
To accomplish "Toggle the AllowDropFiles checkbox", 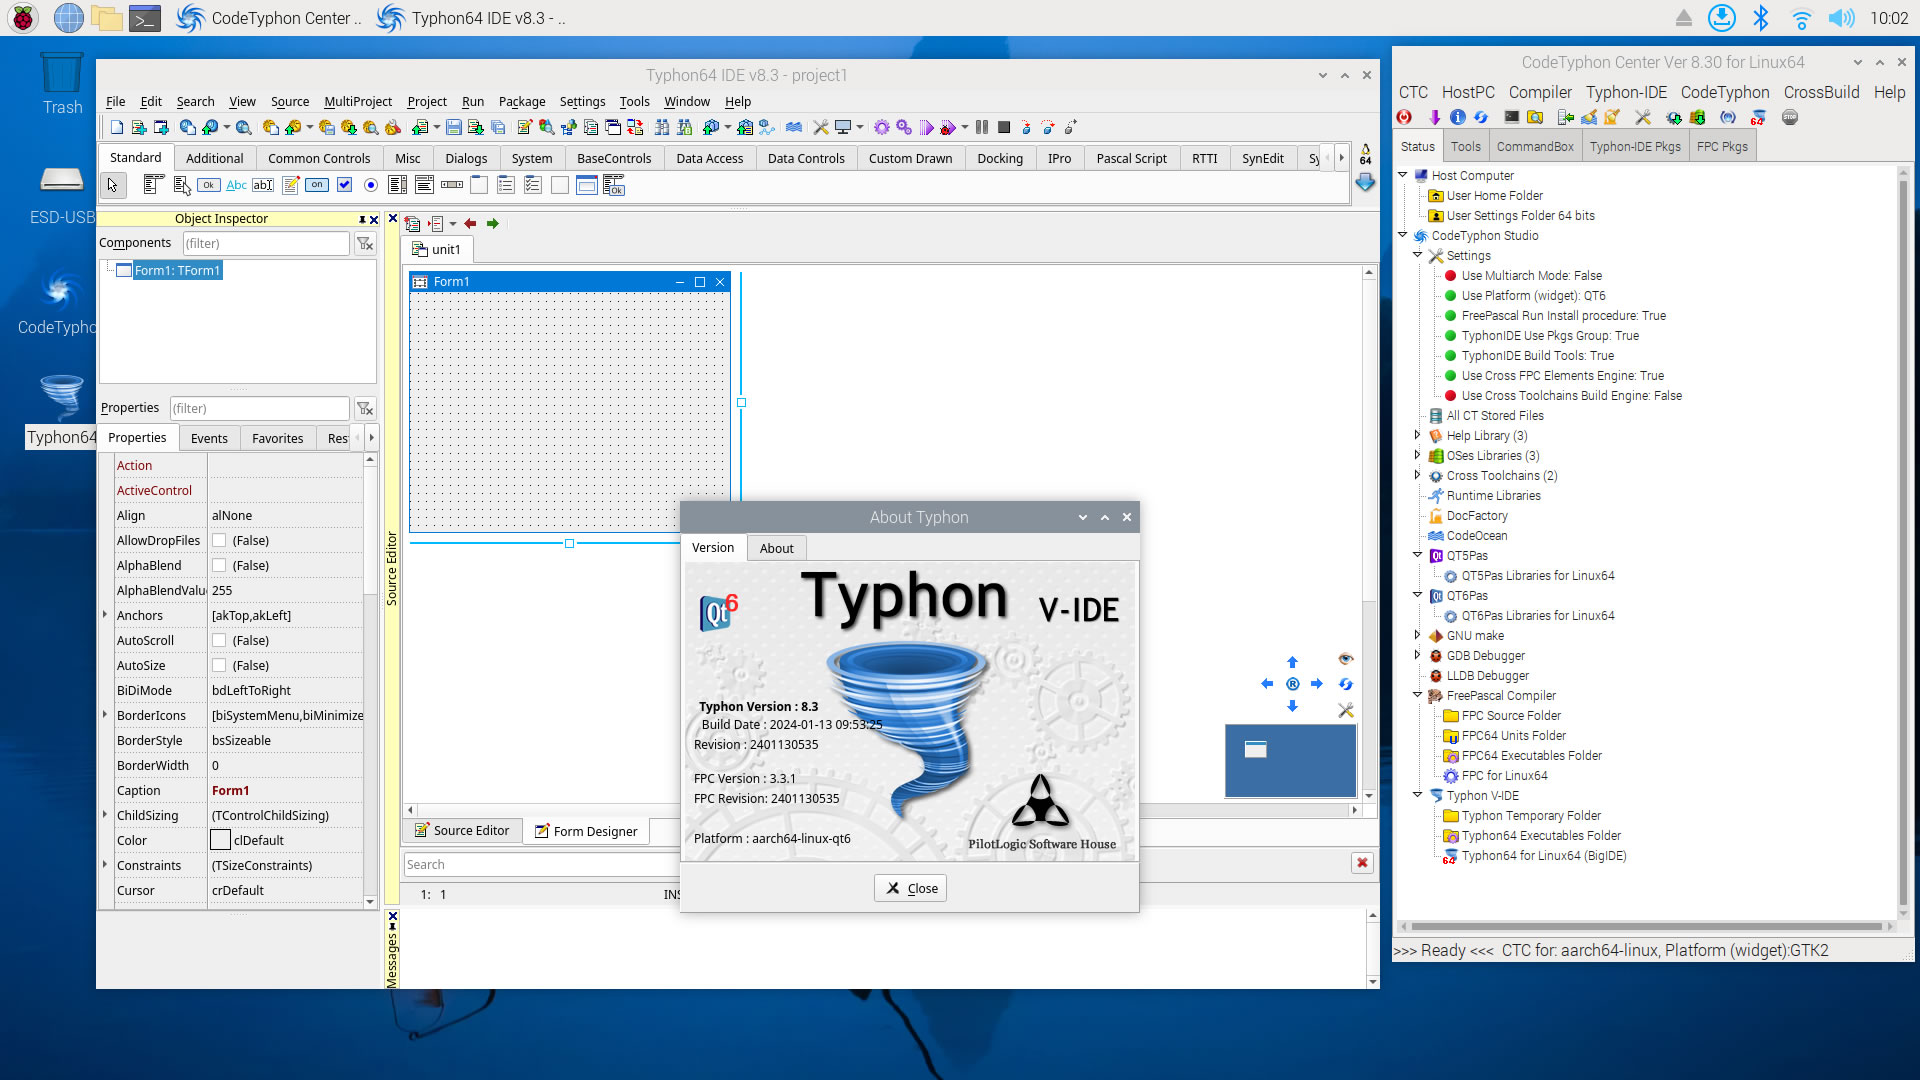I will tap(219, 541).
